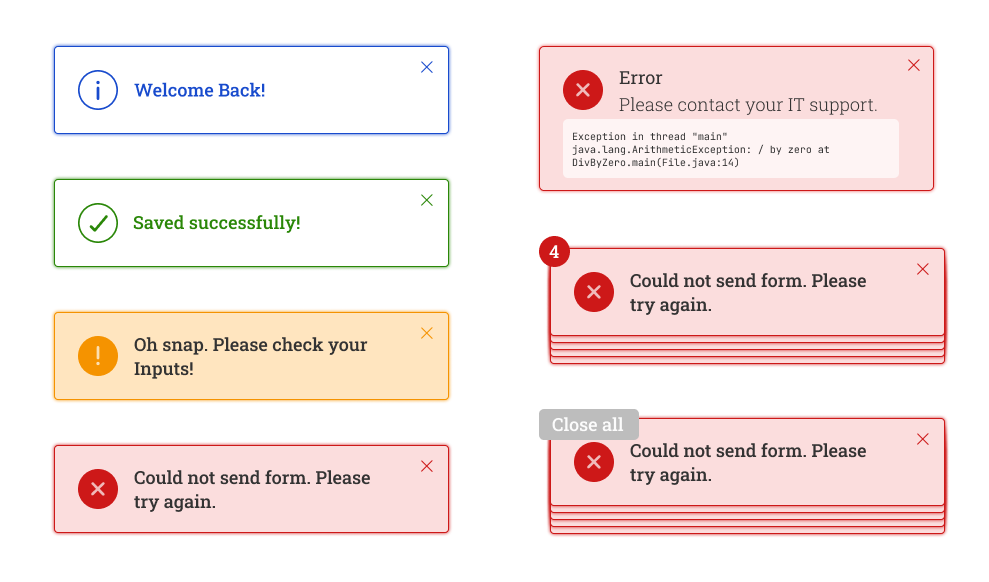Close the Error IT support notification
This screenshot has width=989, height=582.
click(x=913, y=65)
